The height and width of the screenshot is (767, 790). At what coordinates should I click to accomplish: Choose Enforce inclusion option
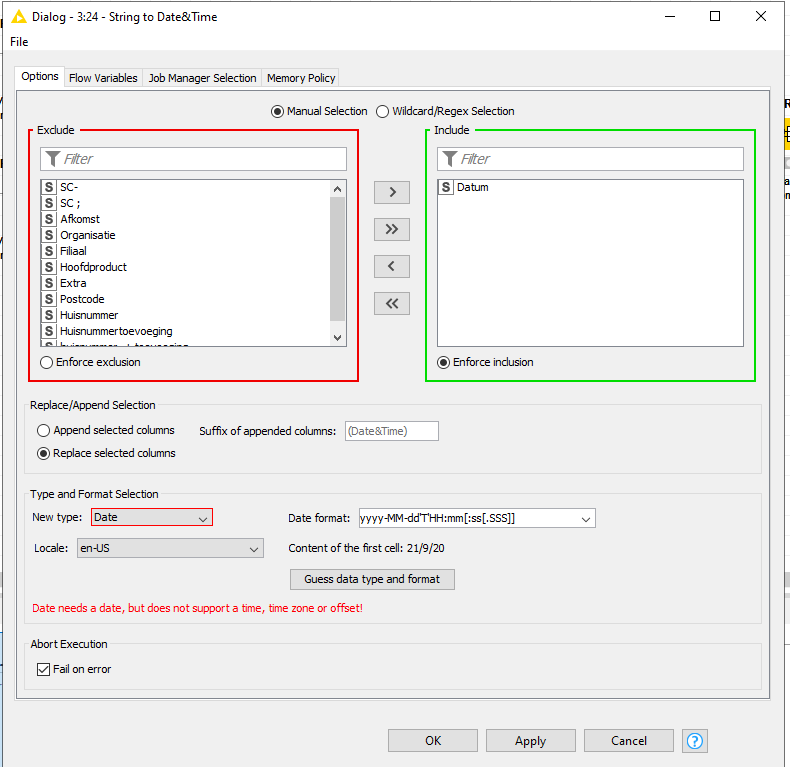pos(443,362)
